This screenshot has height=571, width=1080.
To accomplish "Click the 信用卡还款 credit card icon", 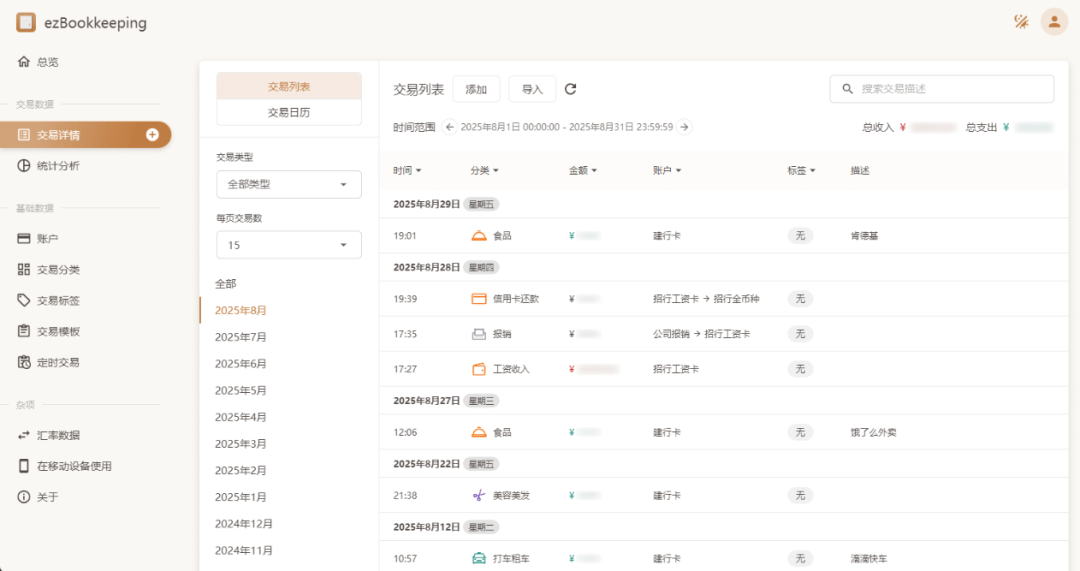I will point(479,299).
